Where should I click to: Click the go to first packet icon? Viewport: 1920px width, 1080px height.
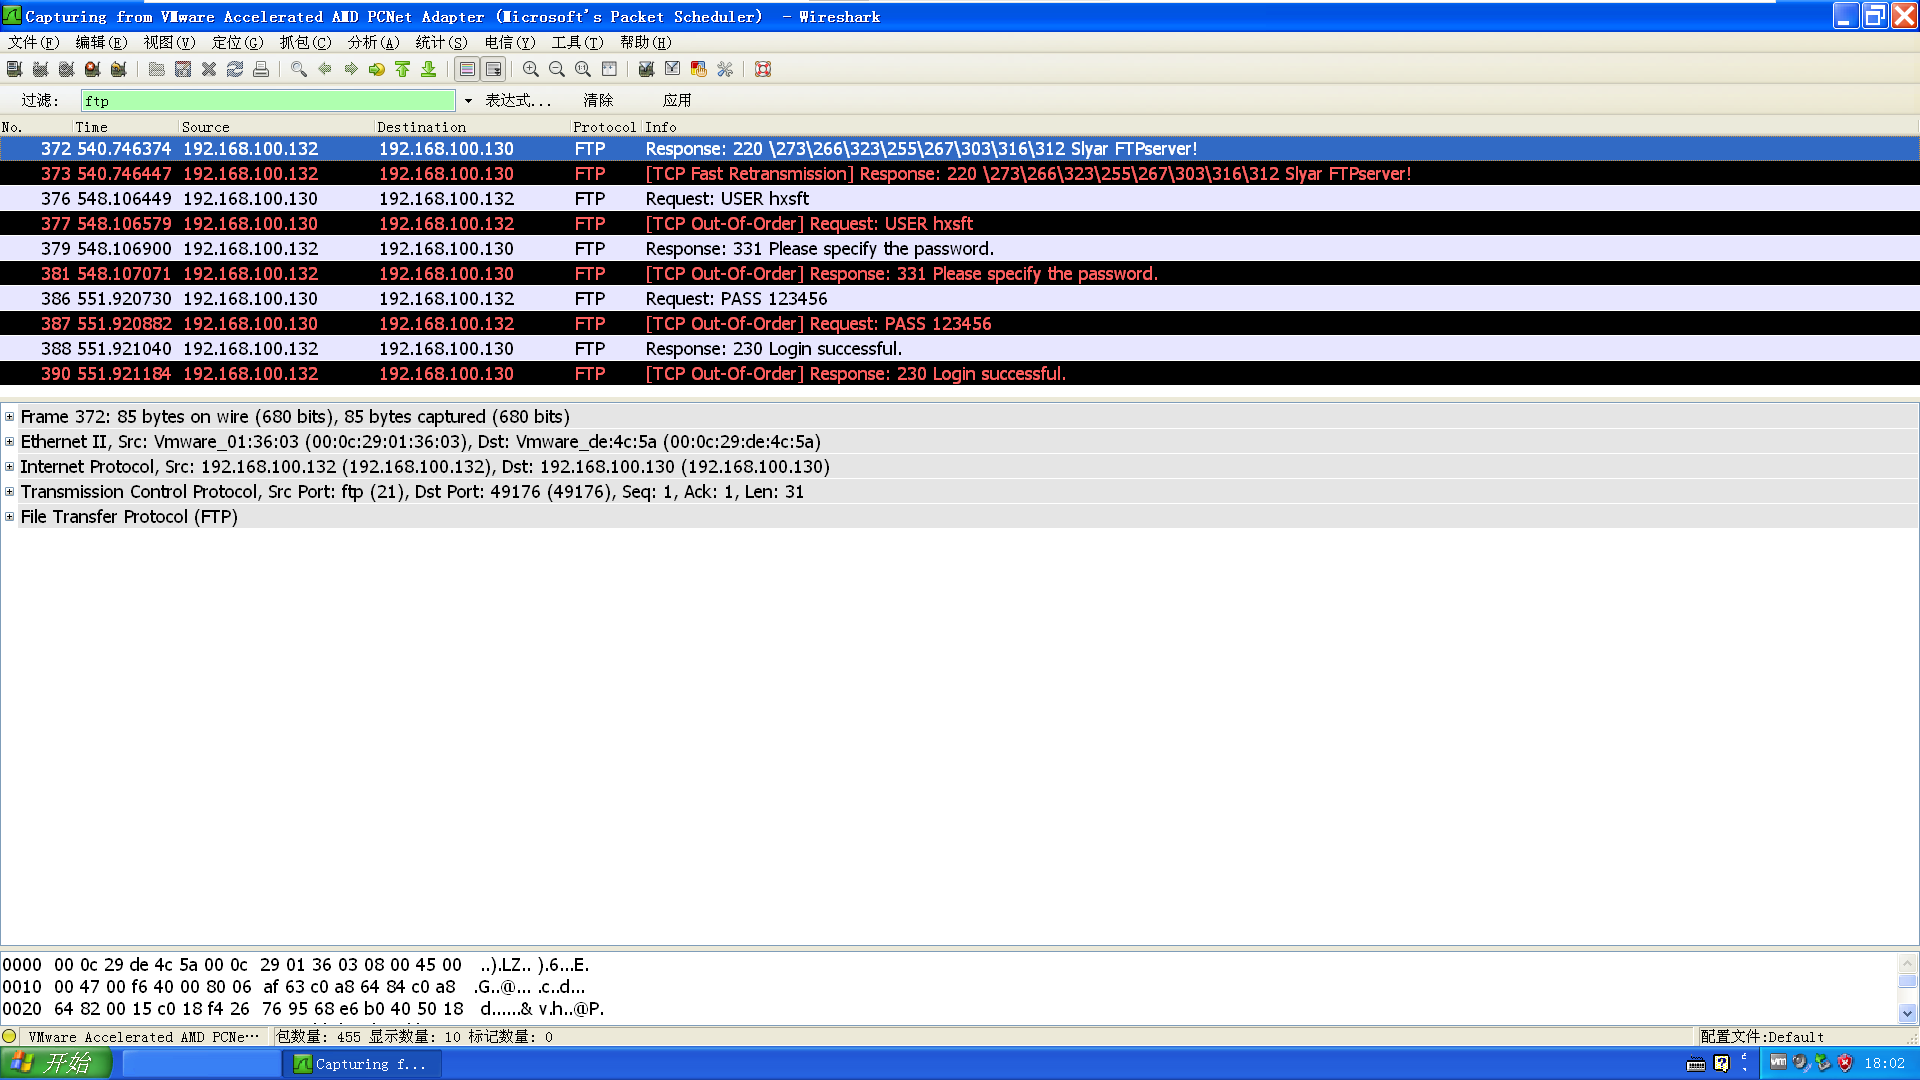pyautogui.click(x=402, y=69)
